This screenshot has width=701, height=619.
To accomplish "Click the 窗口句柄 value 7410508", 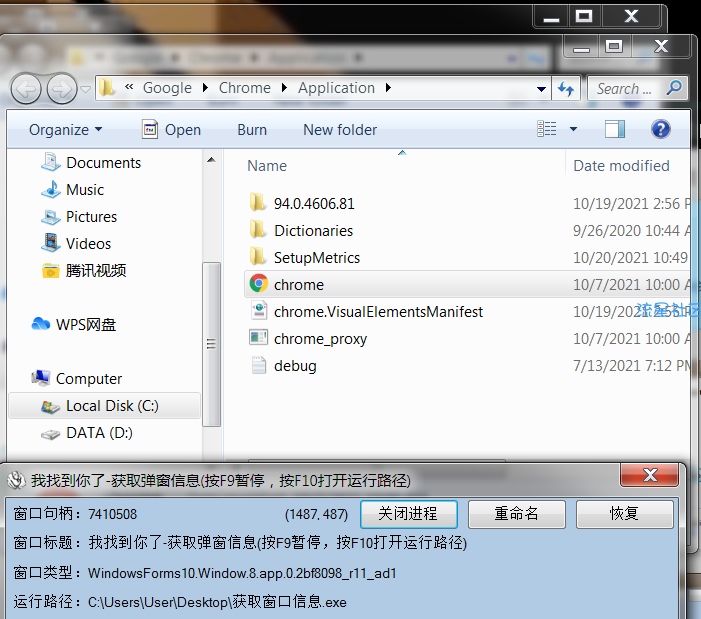I will pos(113,514).
